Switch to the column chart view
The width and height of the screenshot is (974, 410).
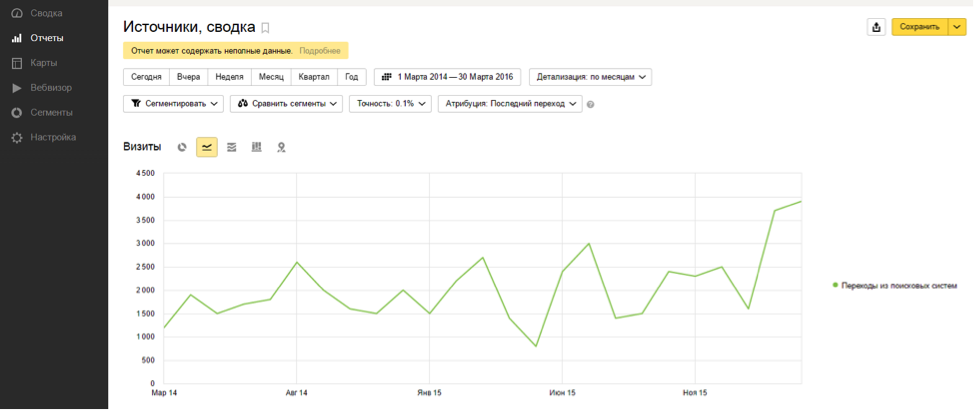[257, 147]
